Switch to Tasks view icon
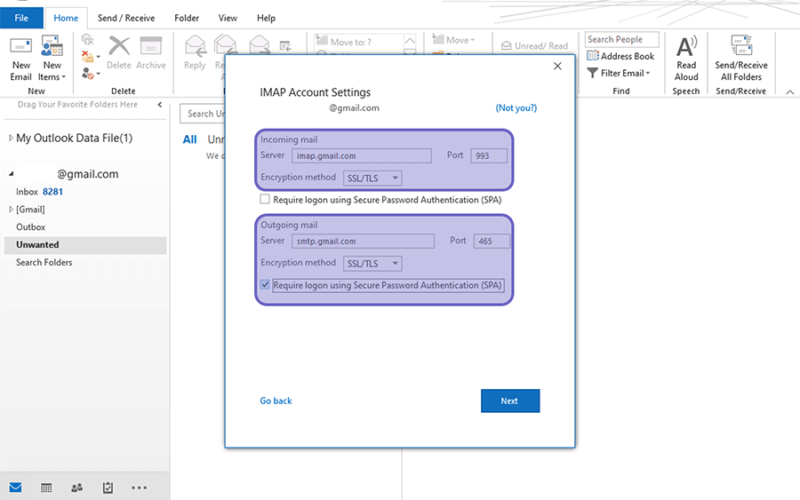This screenshot has height=500, width=800. pos(108,488)
